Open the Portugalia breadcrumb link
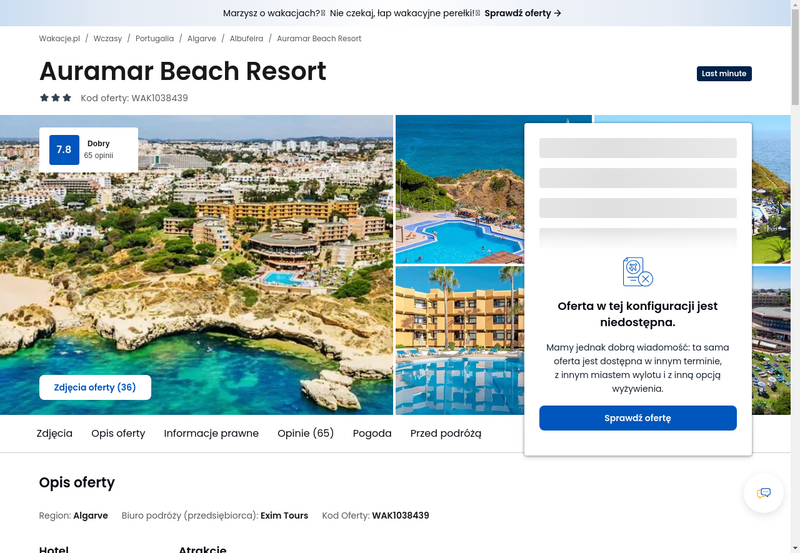Screen dimensions: 800x553 click(x=155, y=38)
